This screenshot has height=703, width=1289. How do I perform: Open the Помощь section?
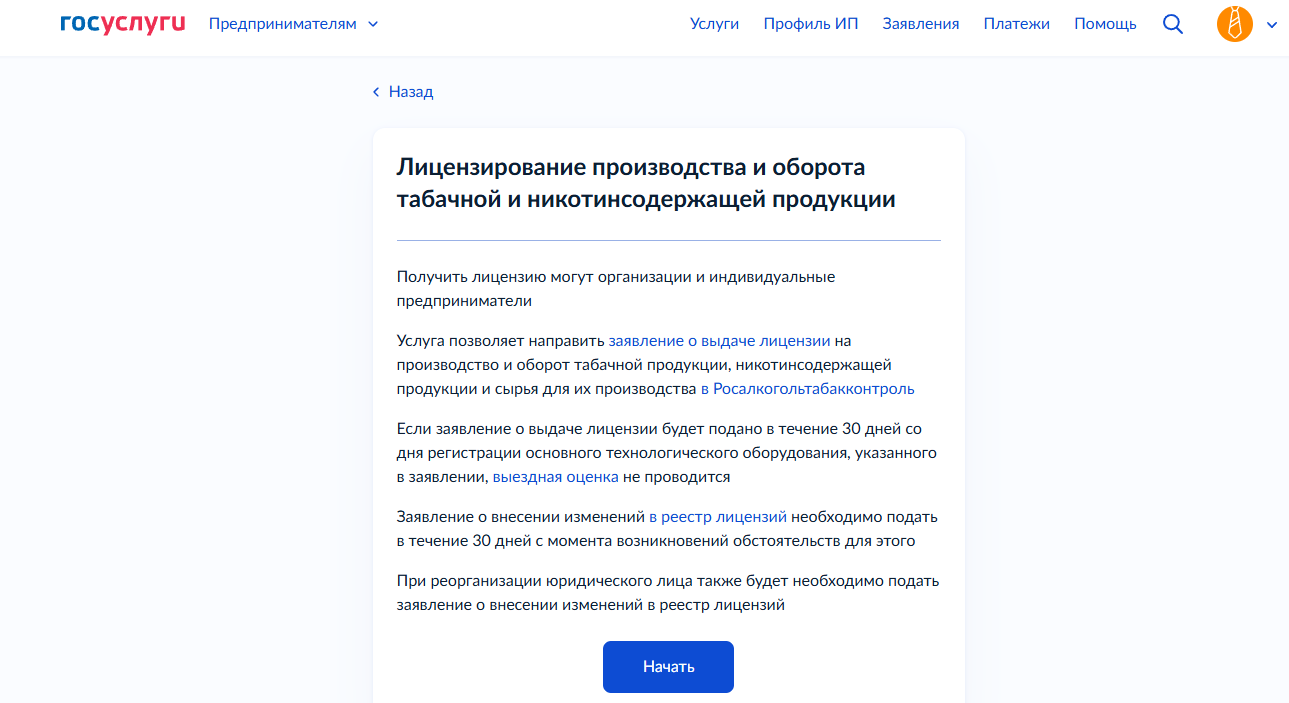click(1104, 23)
